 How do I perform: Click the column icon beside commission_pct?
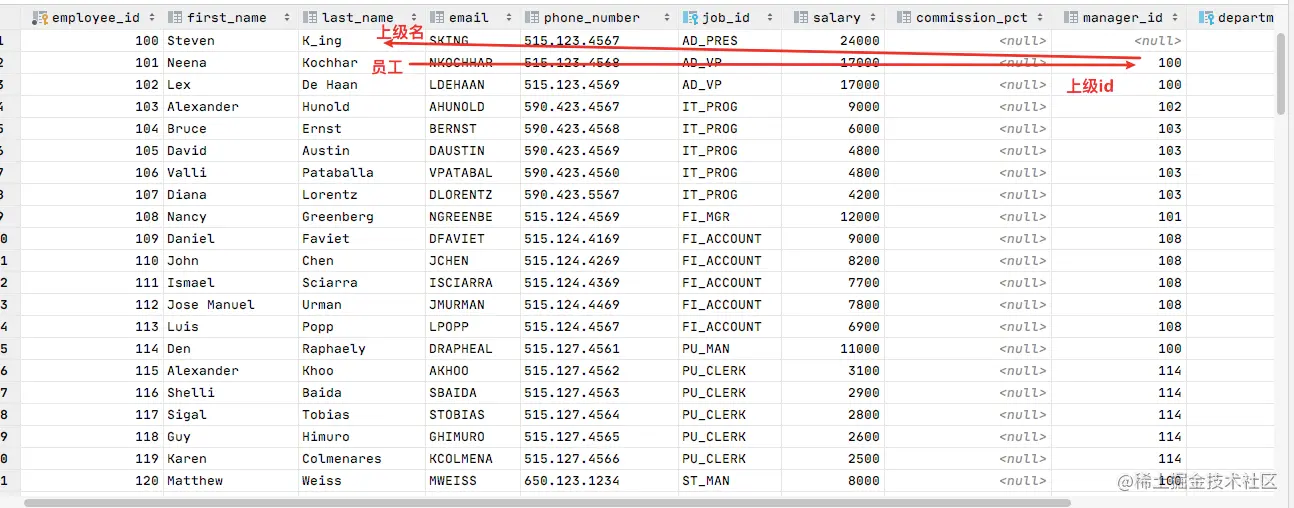pos(904,17)
